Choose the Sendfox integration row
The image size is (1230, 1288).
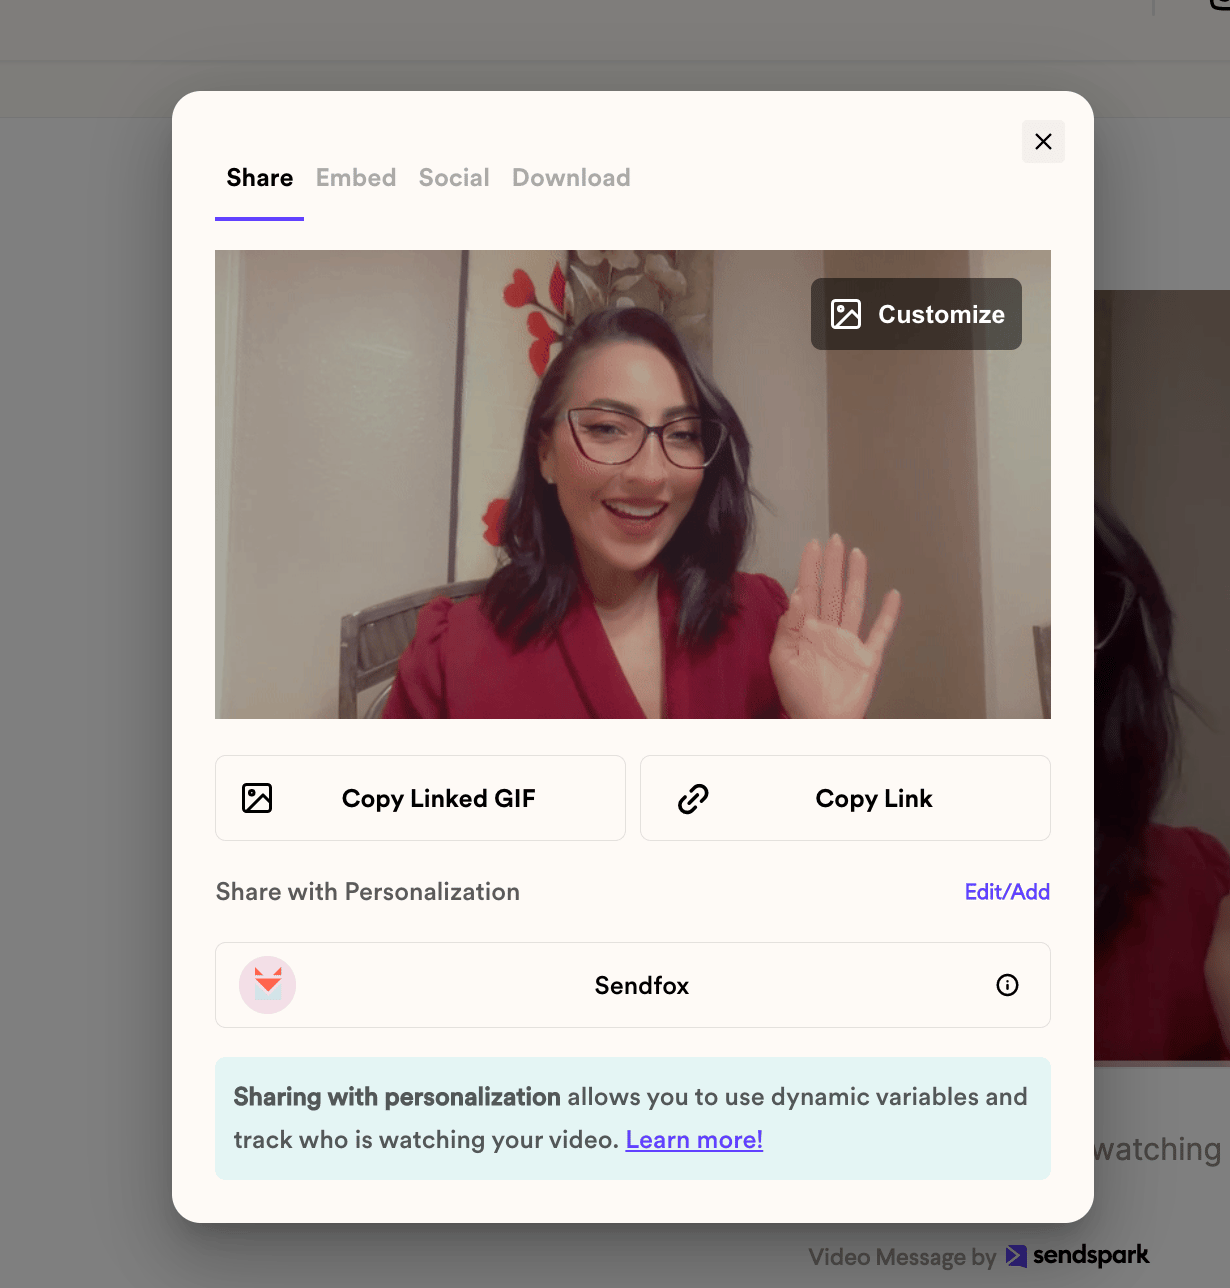tap(633, 985)
